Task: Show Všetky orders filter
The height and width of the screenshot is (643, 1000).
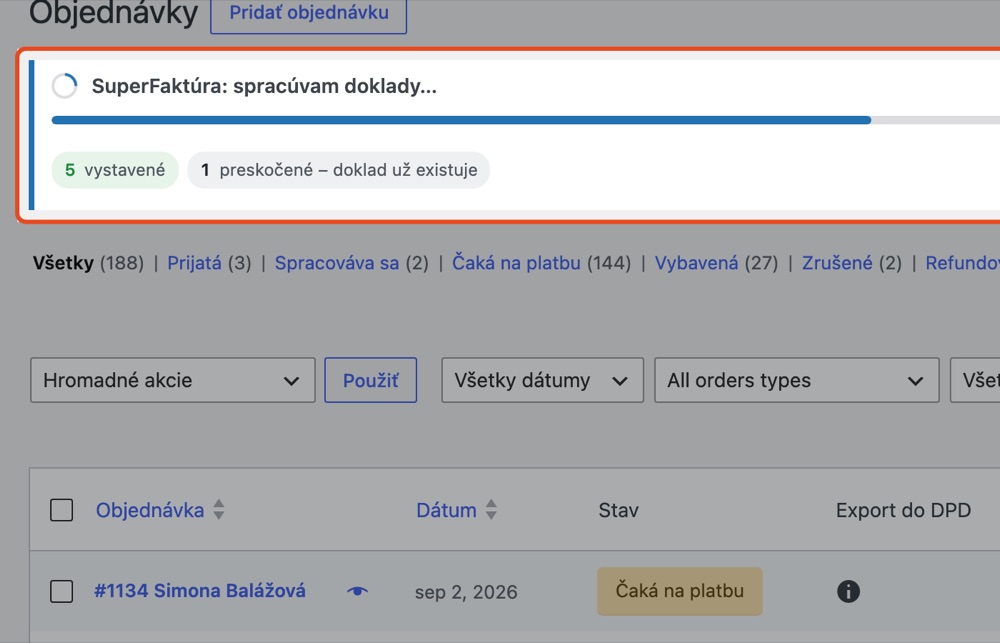Action: coord(63,263)
